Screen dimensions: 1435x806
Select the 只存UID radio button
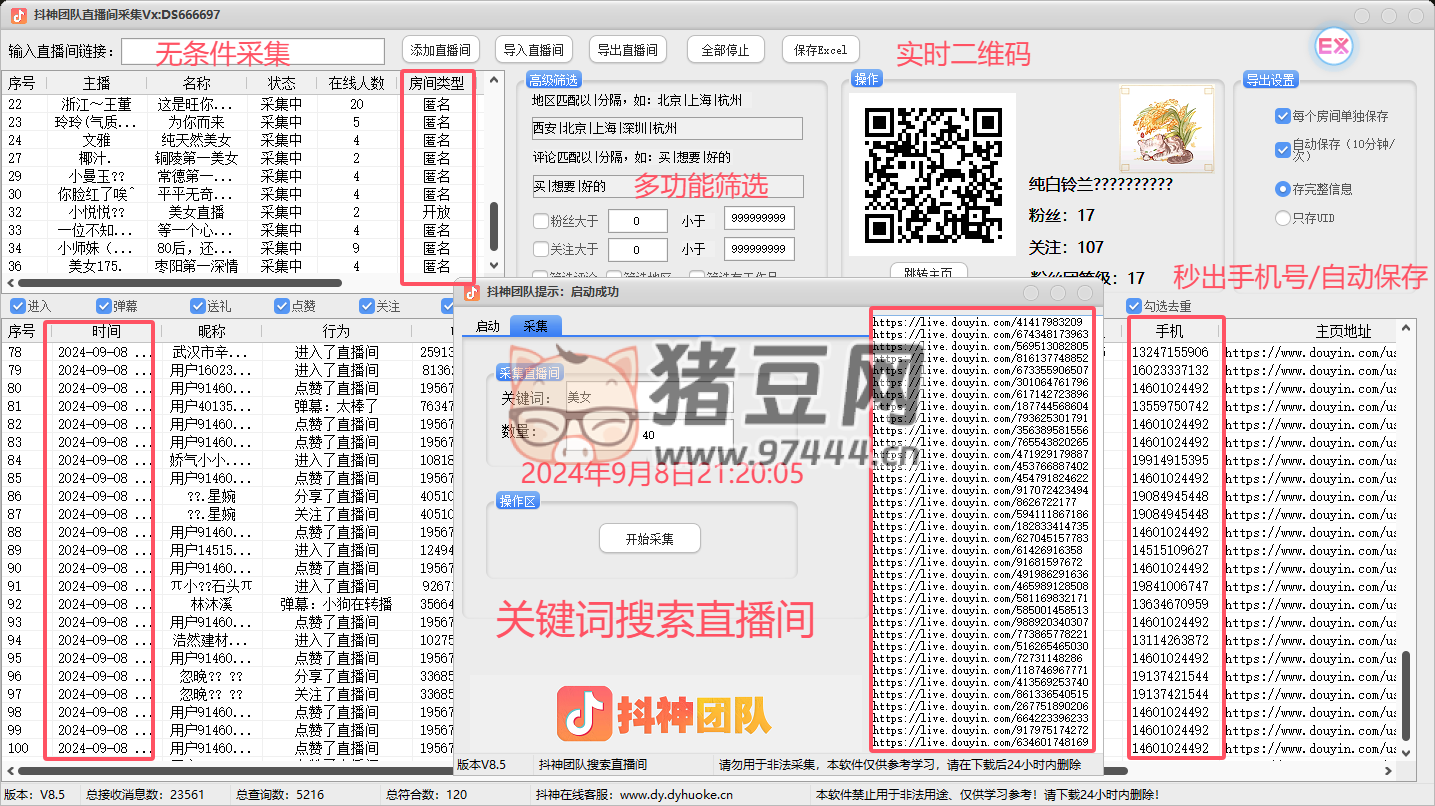pyautogui.click(x=1283, y=218)
